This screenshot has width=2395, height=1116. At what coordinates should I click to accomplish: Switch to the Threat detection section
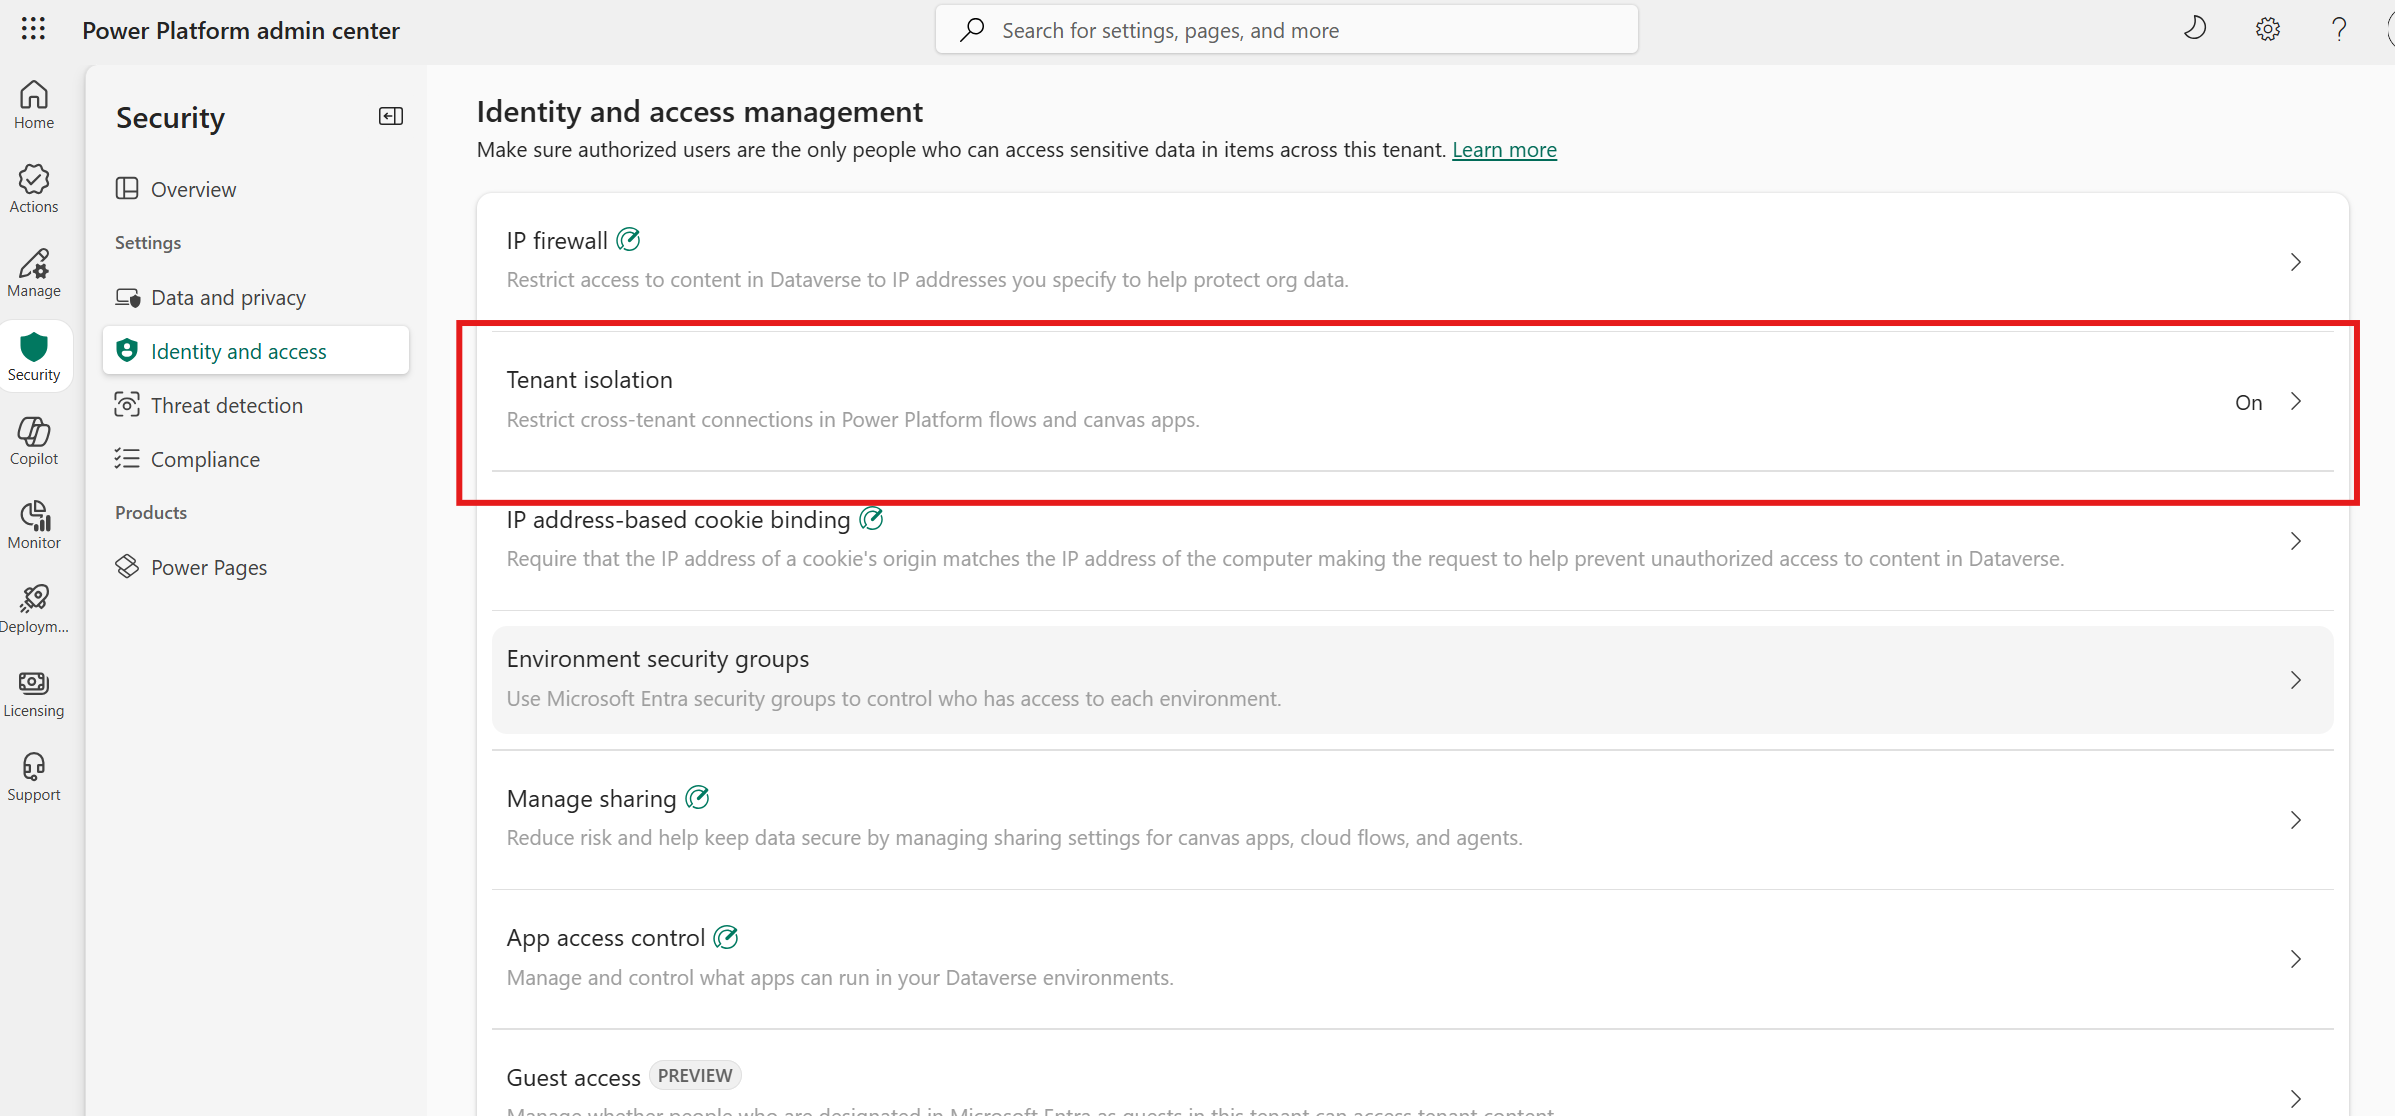[x=226, y=405]
